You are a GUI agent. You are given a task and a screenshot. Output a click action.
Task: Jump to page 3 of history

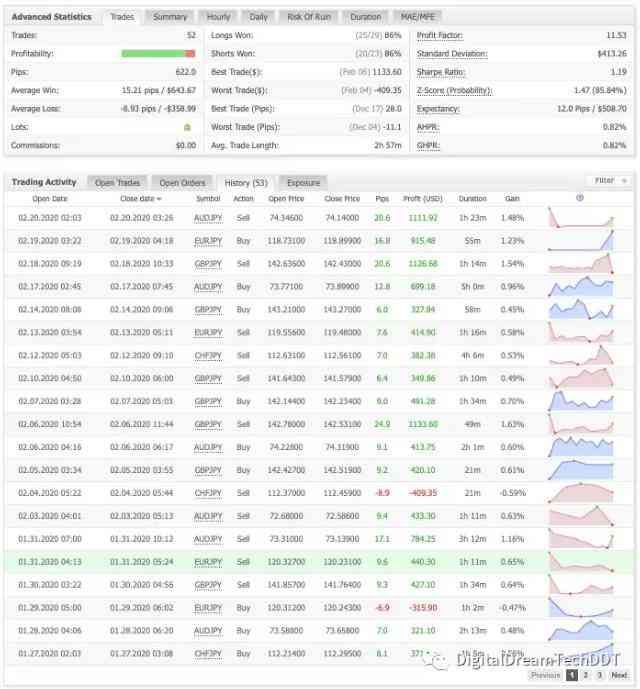point(598,675)
